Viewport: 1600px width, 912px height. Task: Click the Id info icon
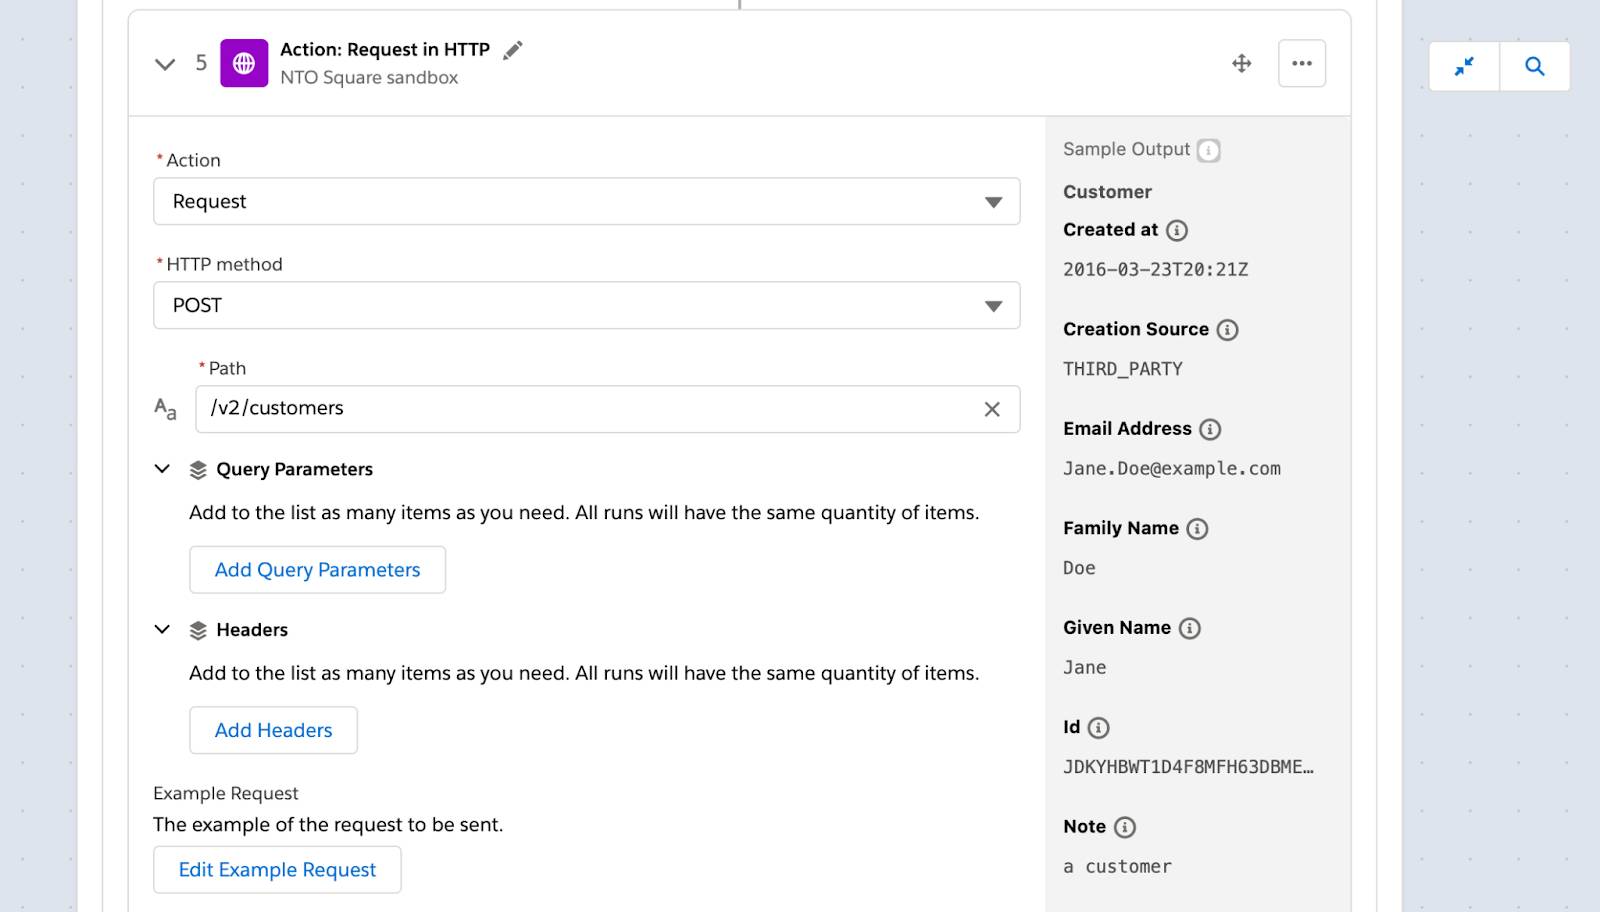(1098, 728)
